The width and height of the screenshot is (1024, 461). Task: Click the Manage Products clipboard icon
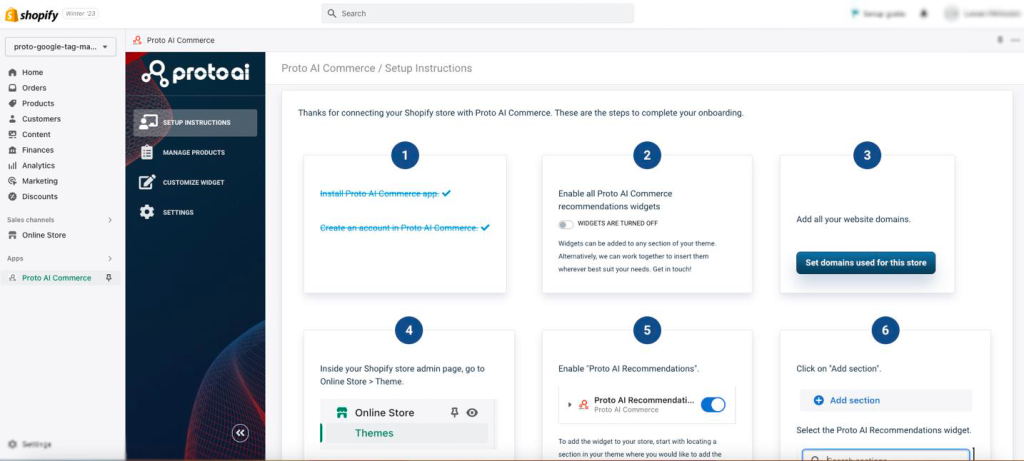tap(148, 152)
